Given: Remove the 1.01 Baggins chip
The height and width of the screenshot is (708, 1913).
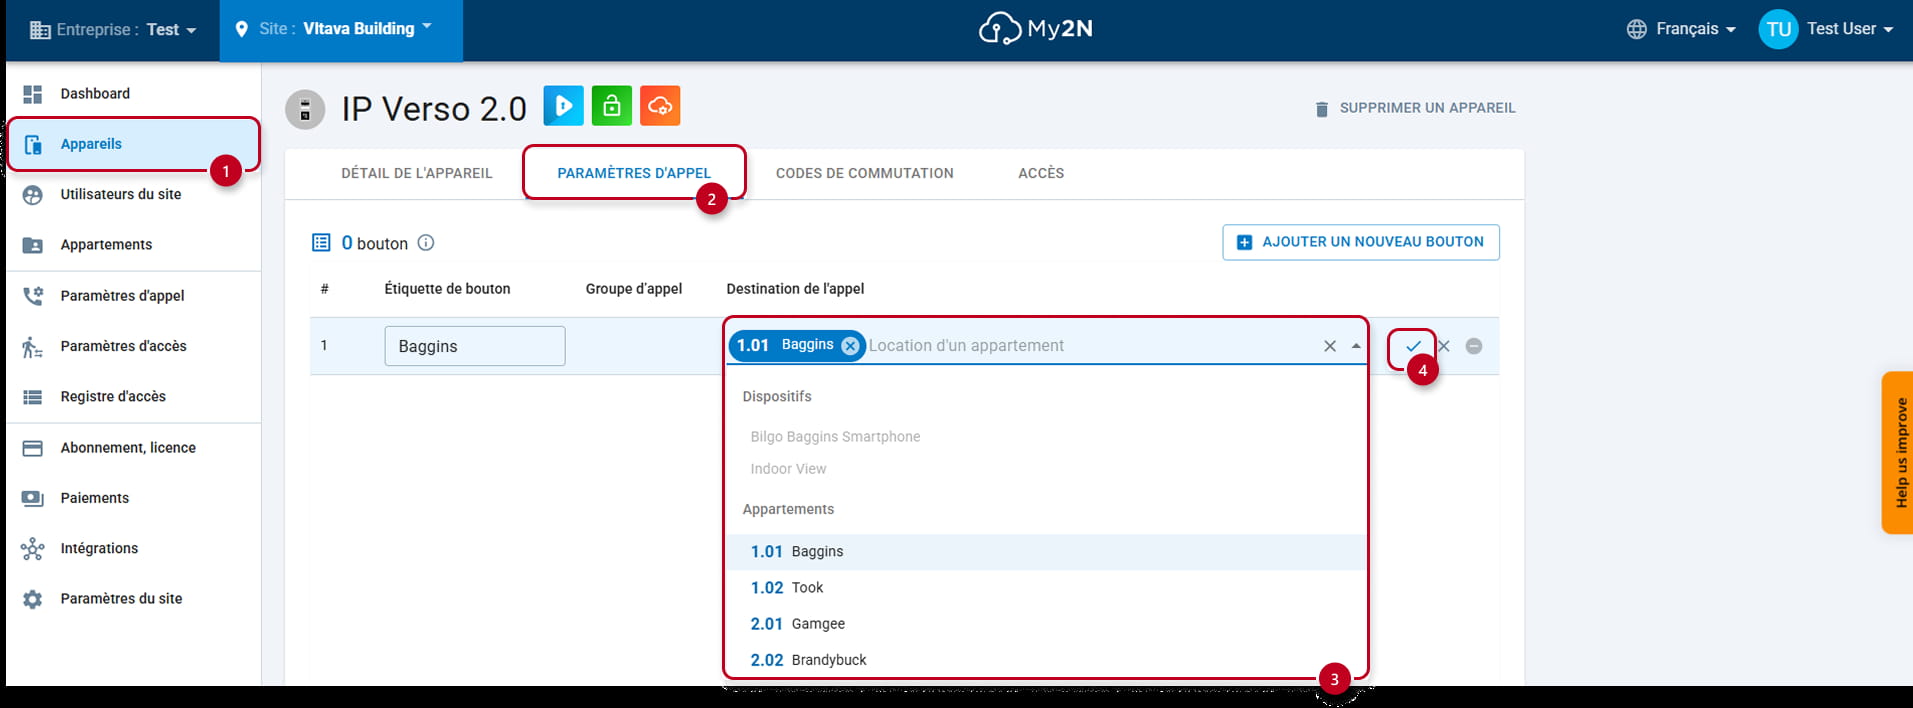Looking at the screenshot, I should (x=850, y=346).
